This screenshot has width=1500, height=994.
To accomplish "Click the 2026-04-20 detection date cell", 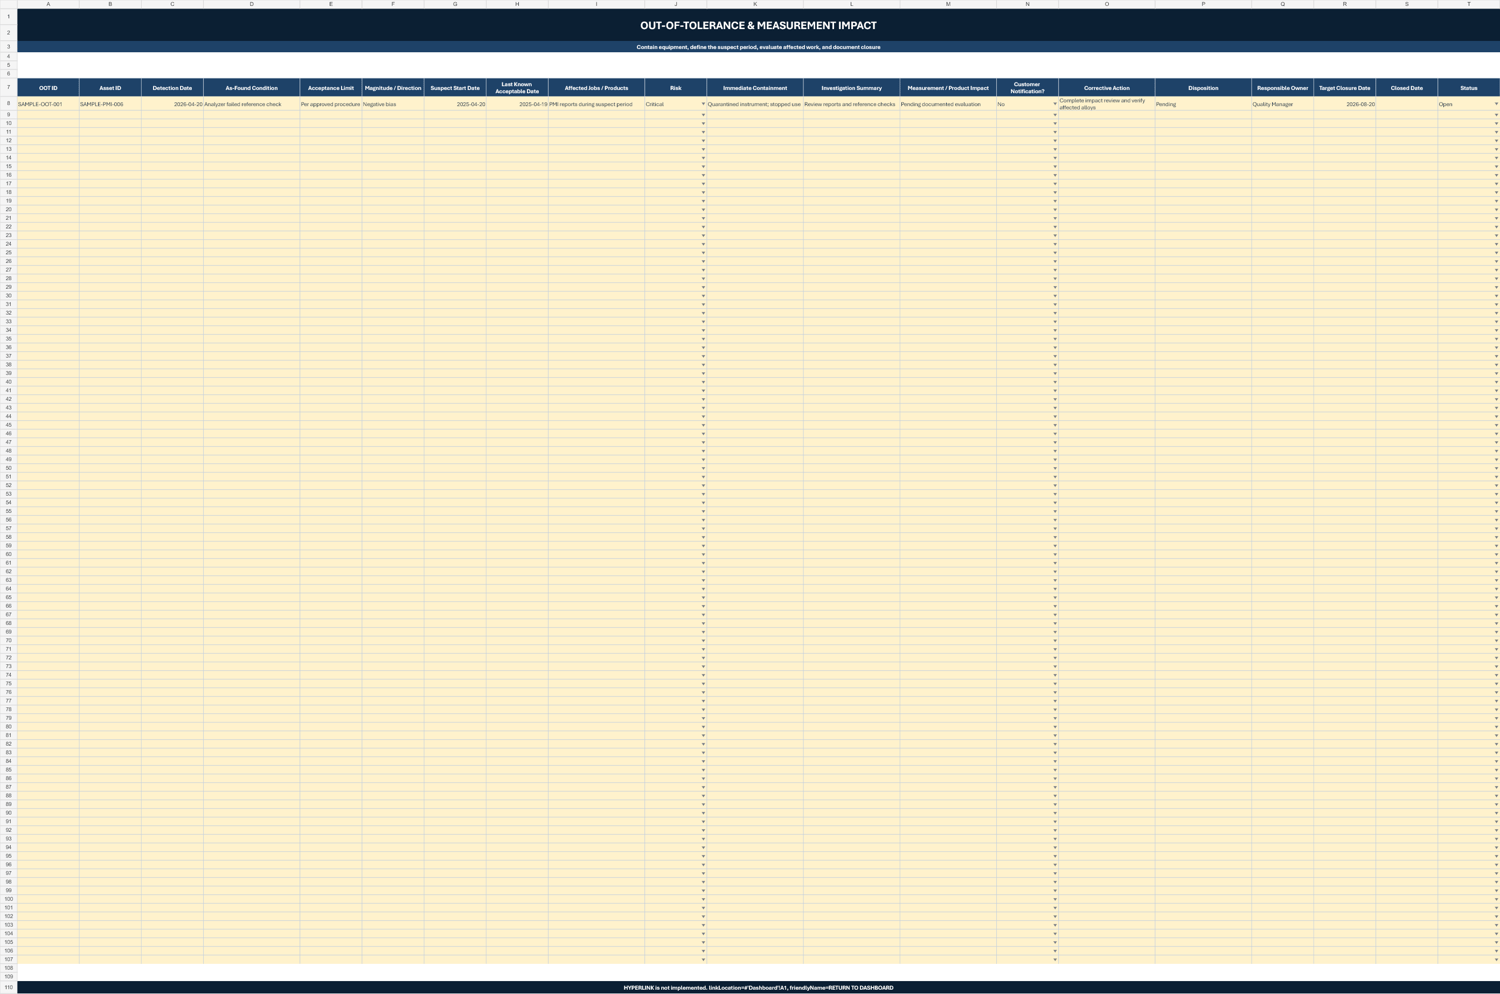I will [172, 104].
